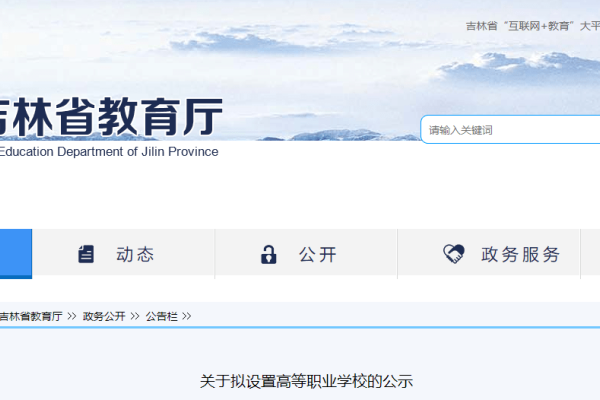Click the Education Department of Jilin Province subtitle
600x400 pixels.
point(109,152)
